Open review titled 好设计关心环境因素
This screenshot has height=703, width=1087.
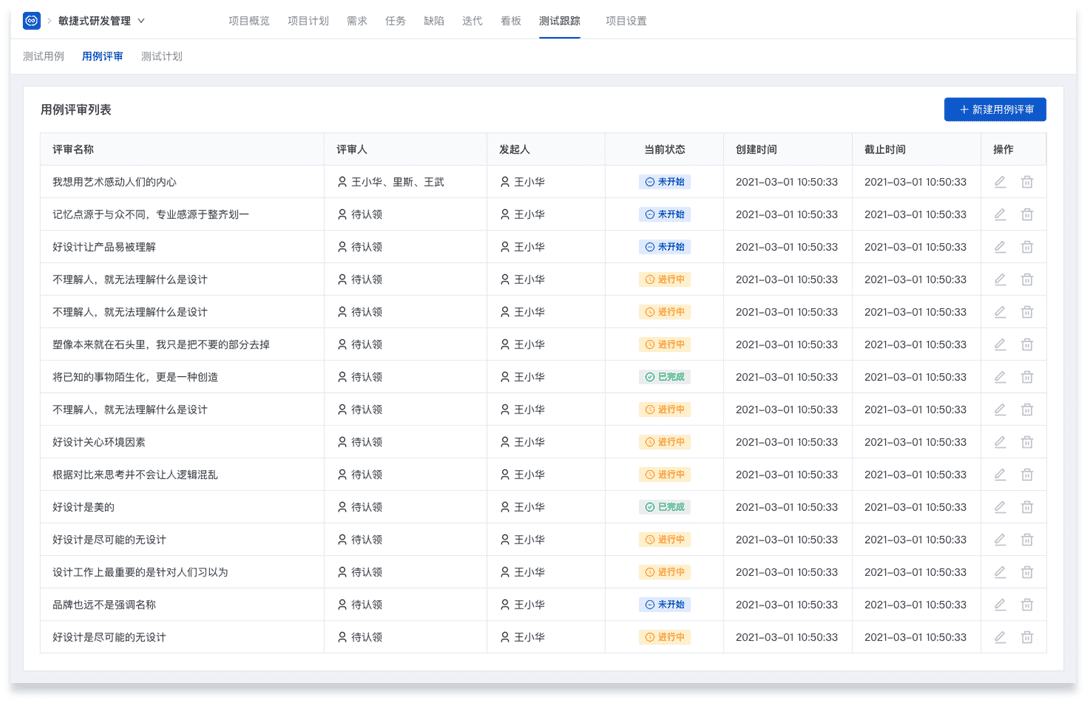(x=99, y=442)
